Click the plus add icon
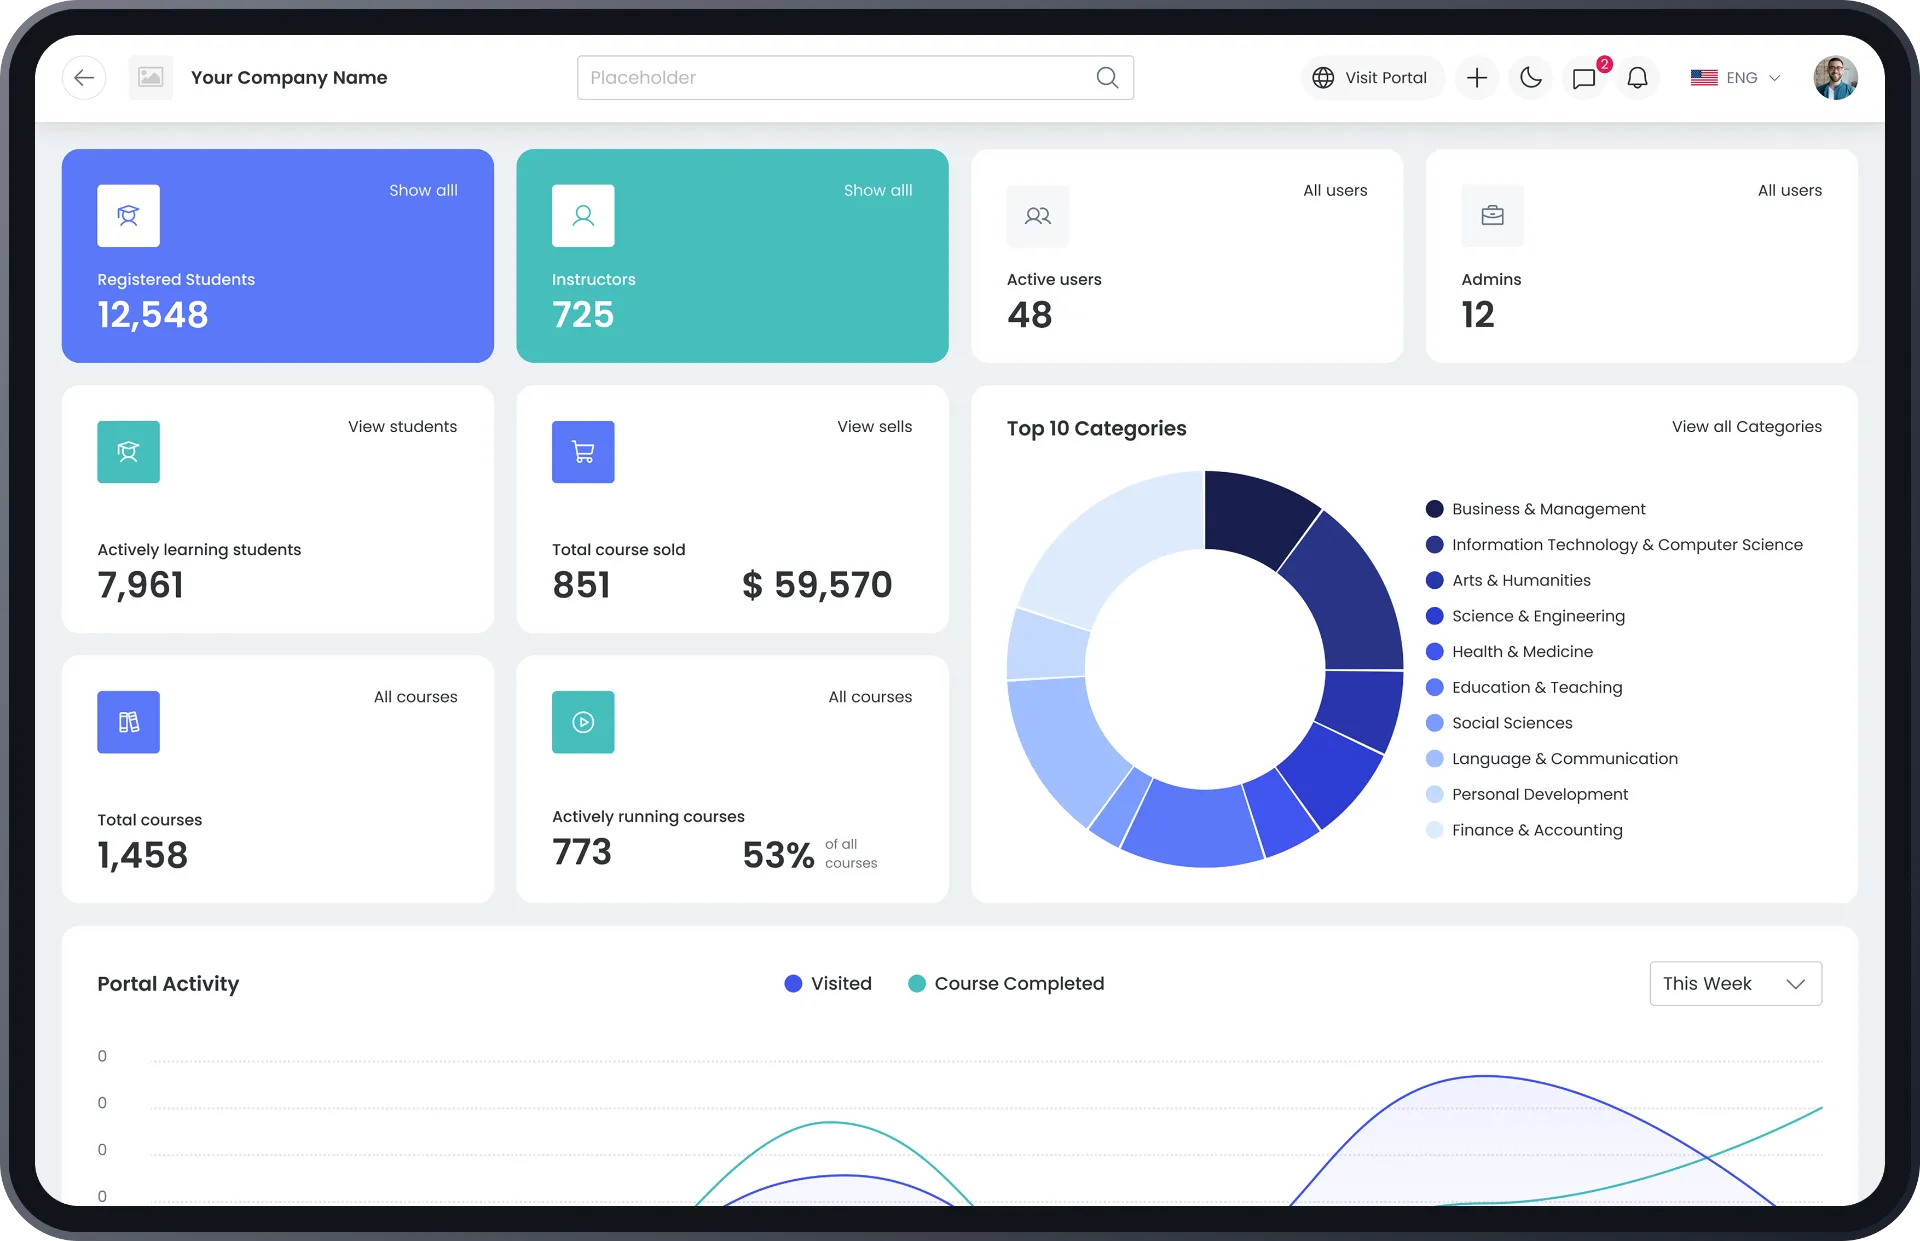This screenshot has width=1920, height=1241. click(x=1477, y=78)
